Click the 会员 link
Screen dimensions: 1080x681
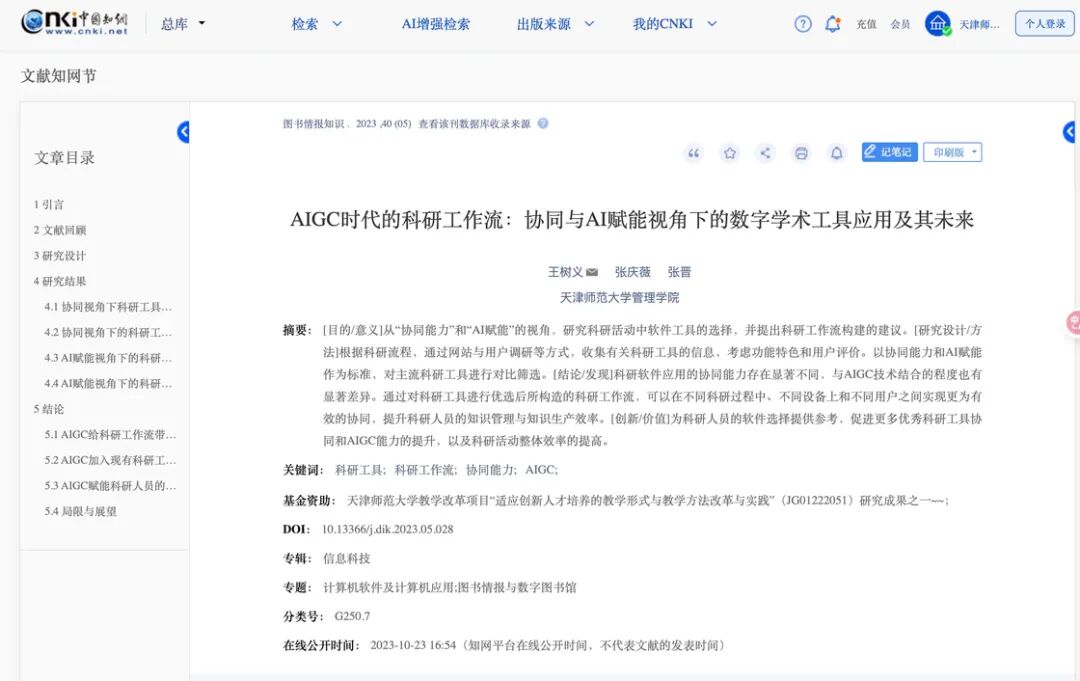pos(900,24)
